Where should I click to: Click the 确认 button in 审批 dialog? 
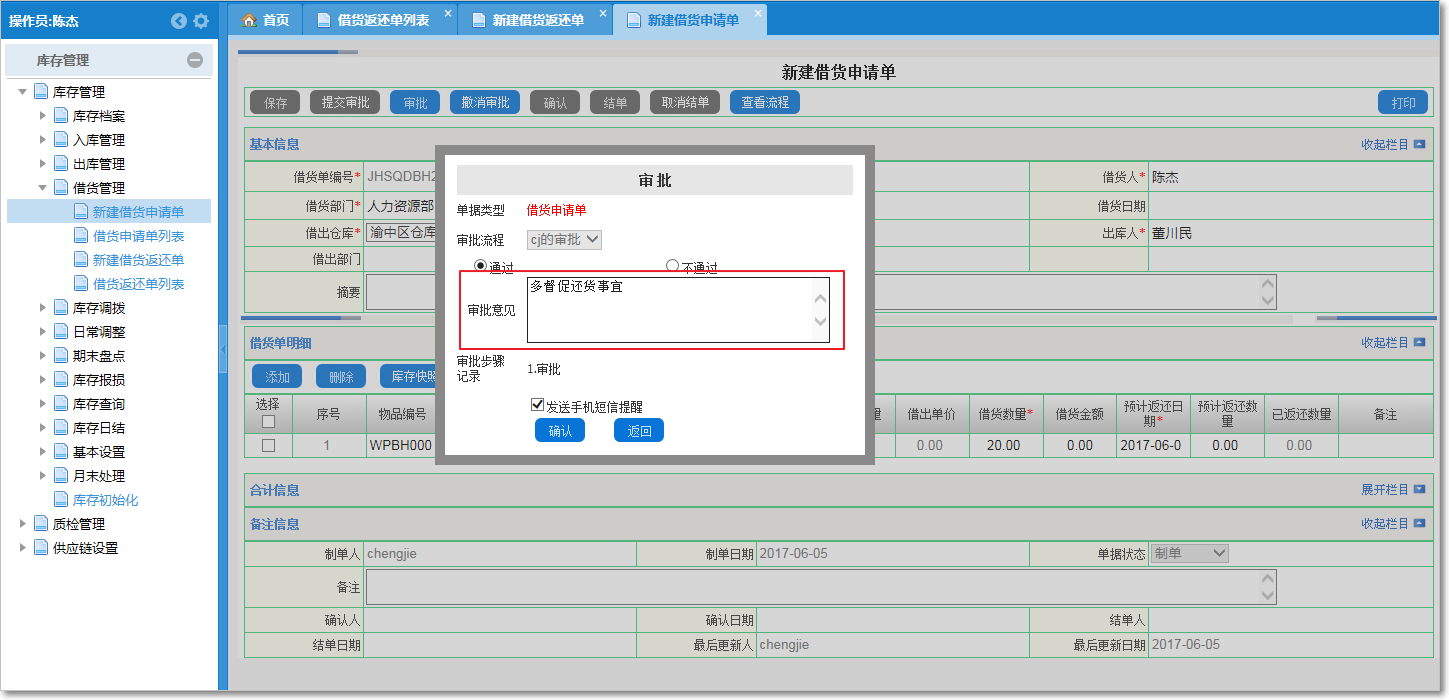560,431
